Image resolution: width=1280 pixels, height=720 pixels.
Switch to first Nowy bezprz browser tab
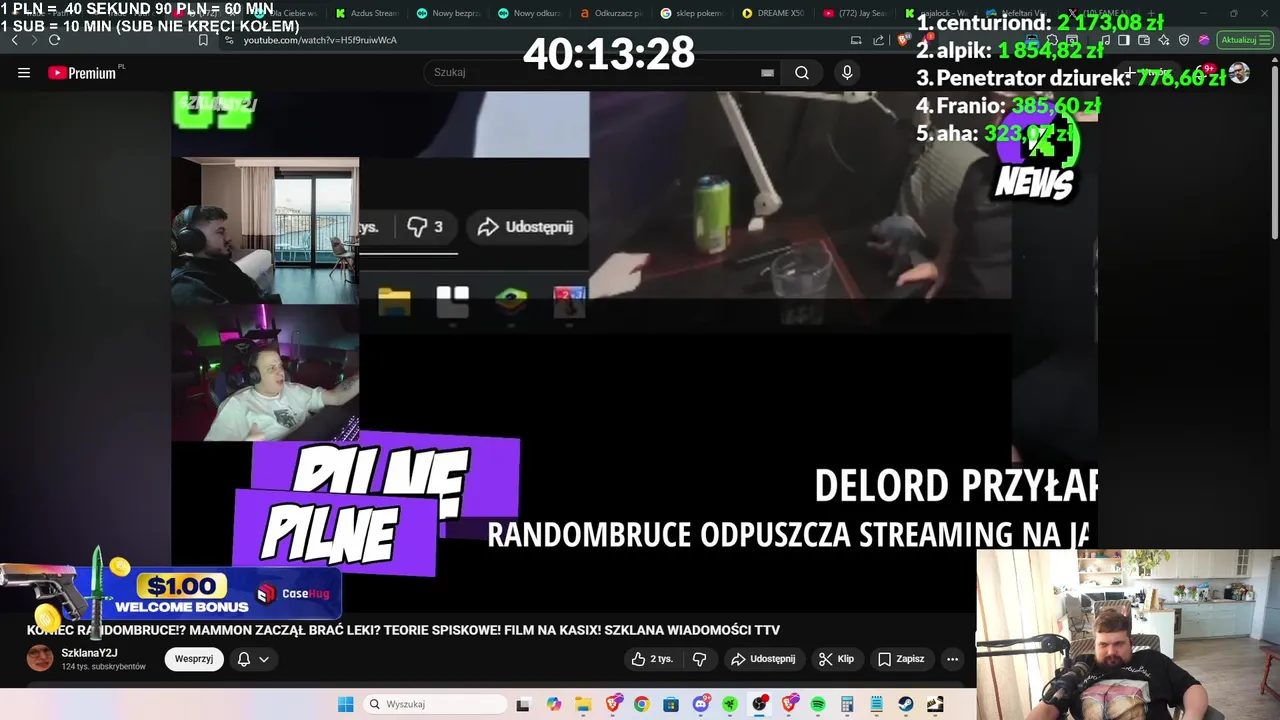click(449, 13)
